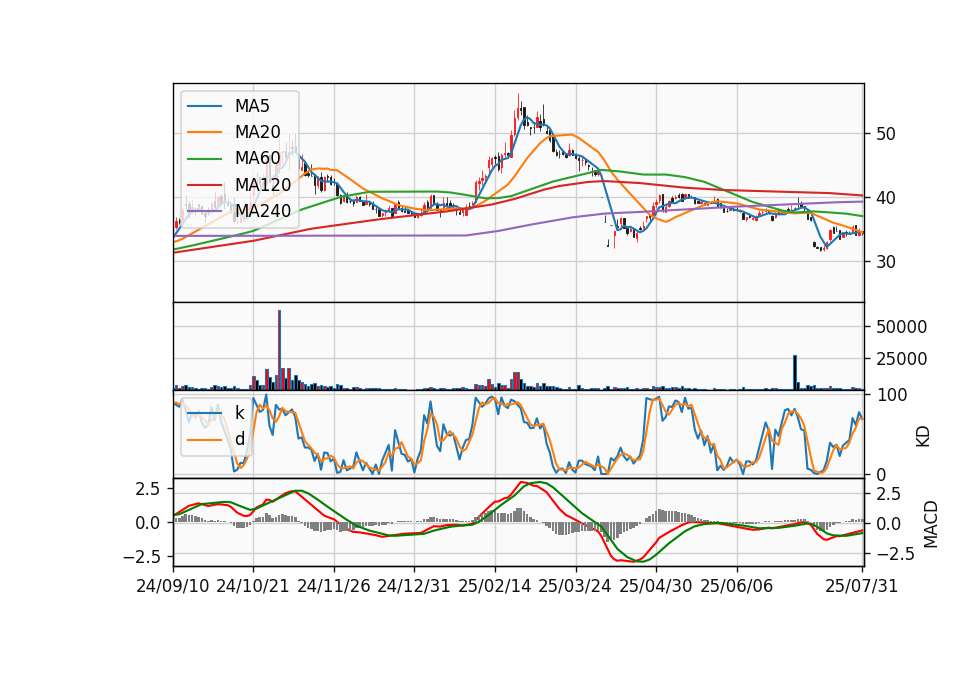960x690 pixels.
Task: Click the 24/11/26 date axis label
Action: pyautogui.click(x=334, y=586)
